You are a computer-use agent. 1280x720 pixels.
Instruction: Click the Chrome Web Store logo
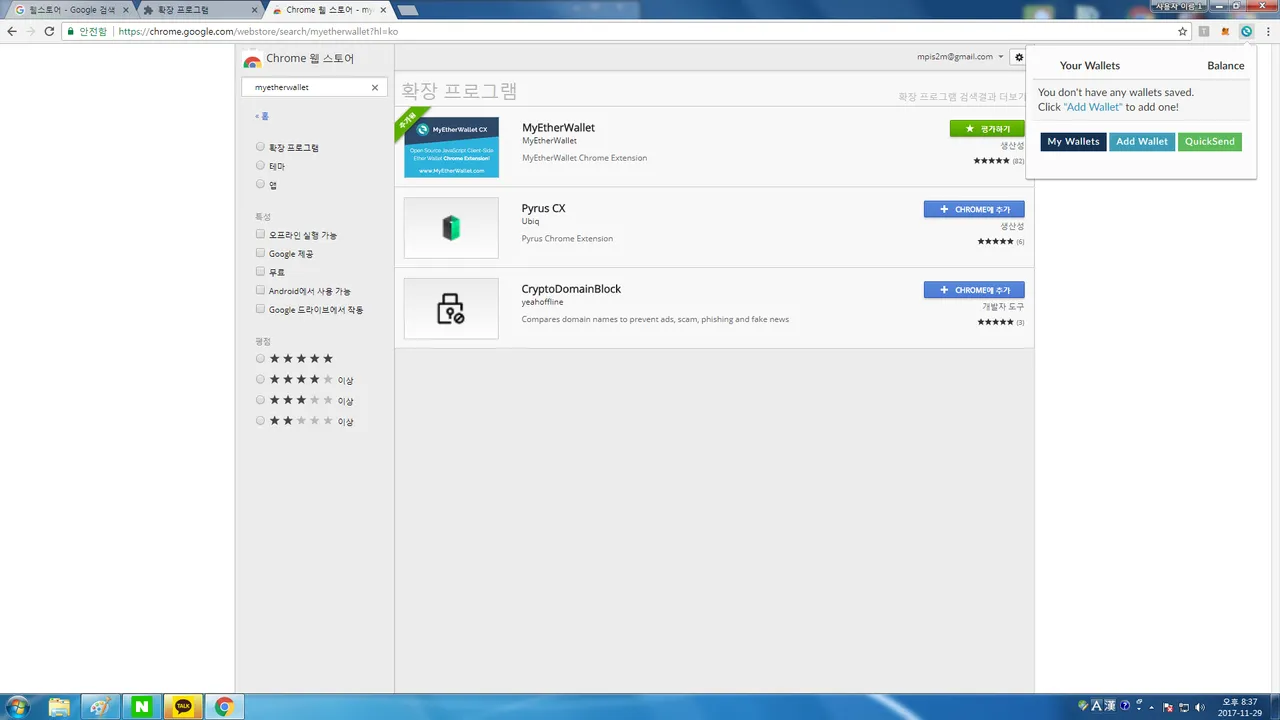coord(252,59)
